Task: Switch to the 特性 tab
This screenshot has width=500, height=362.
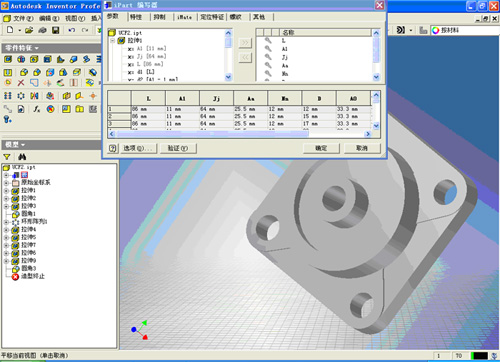Action: click(136, 17)
